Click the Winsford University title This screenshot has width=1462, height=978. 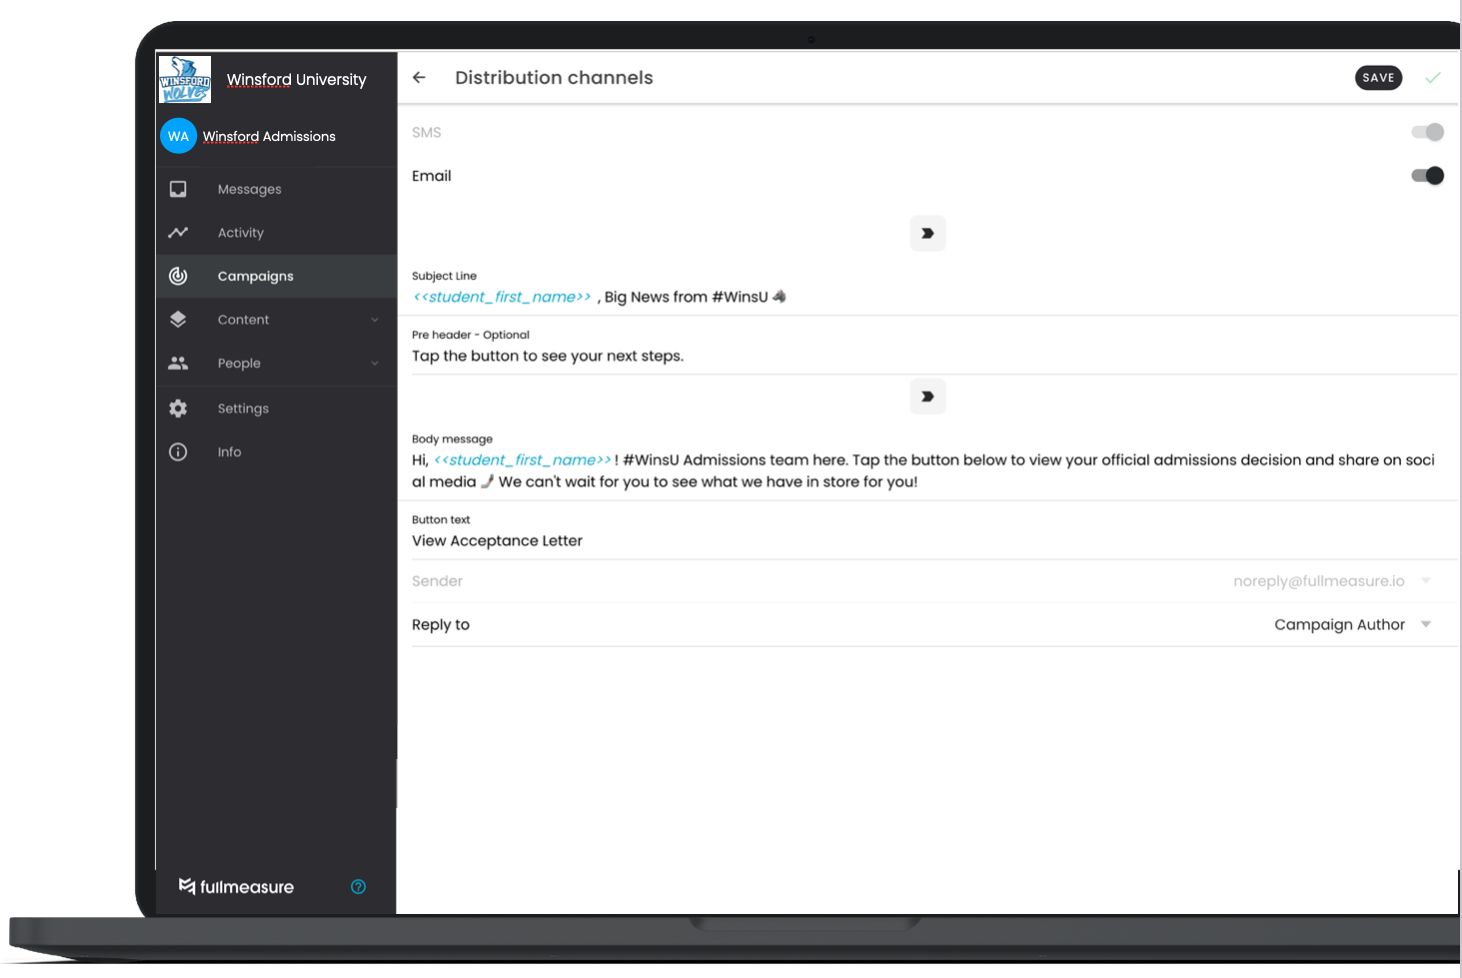(x=296, y=79)
